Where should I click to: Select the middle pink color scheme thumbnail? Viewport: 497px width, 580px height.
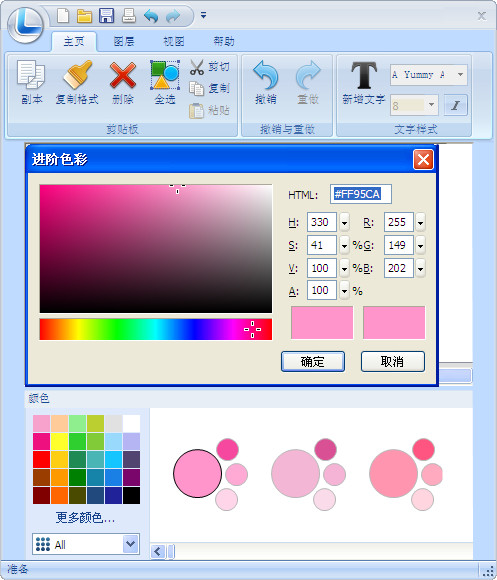(x=309, y=474)
